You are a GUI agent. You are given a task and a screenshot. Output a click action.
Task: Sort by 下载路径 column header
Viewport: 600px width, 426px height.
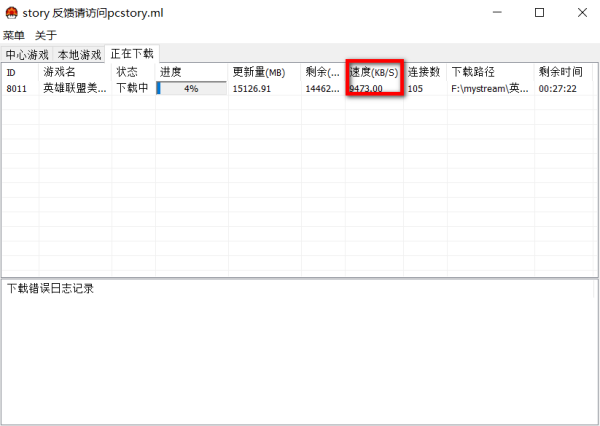coord(473,72)
